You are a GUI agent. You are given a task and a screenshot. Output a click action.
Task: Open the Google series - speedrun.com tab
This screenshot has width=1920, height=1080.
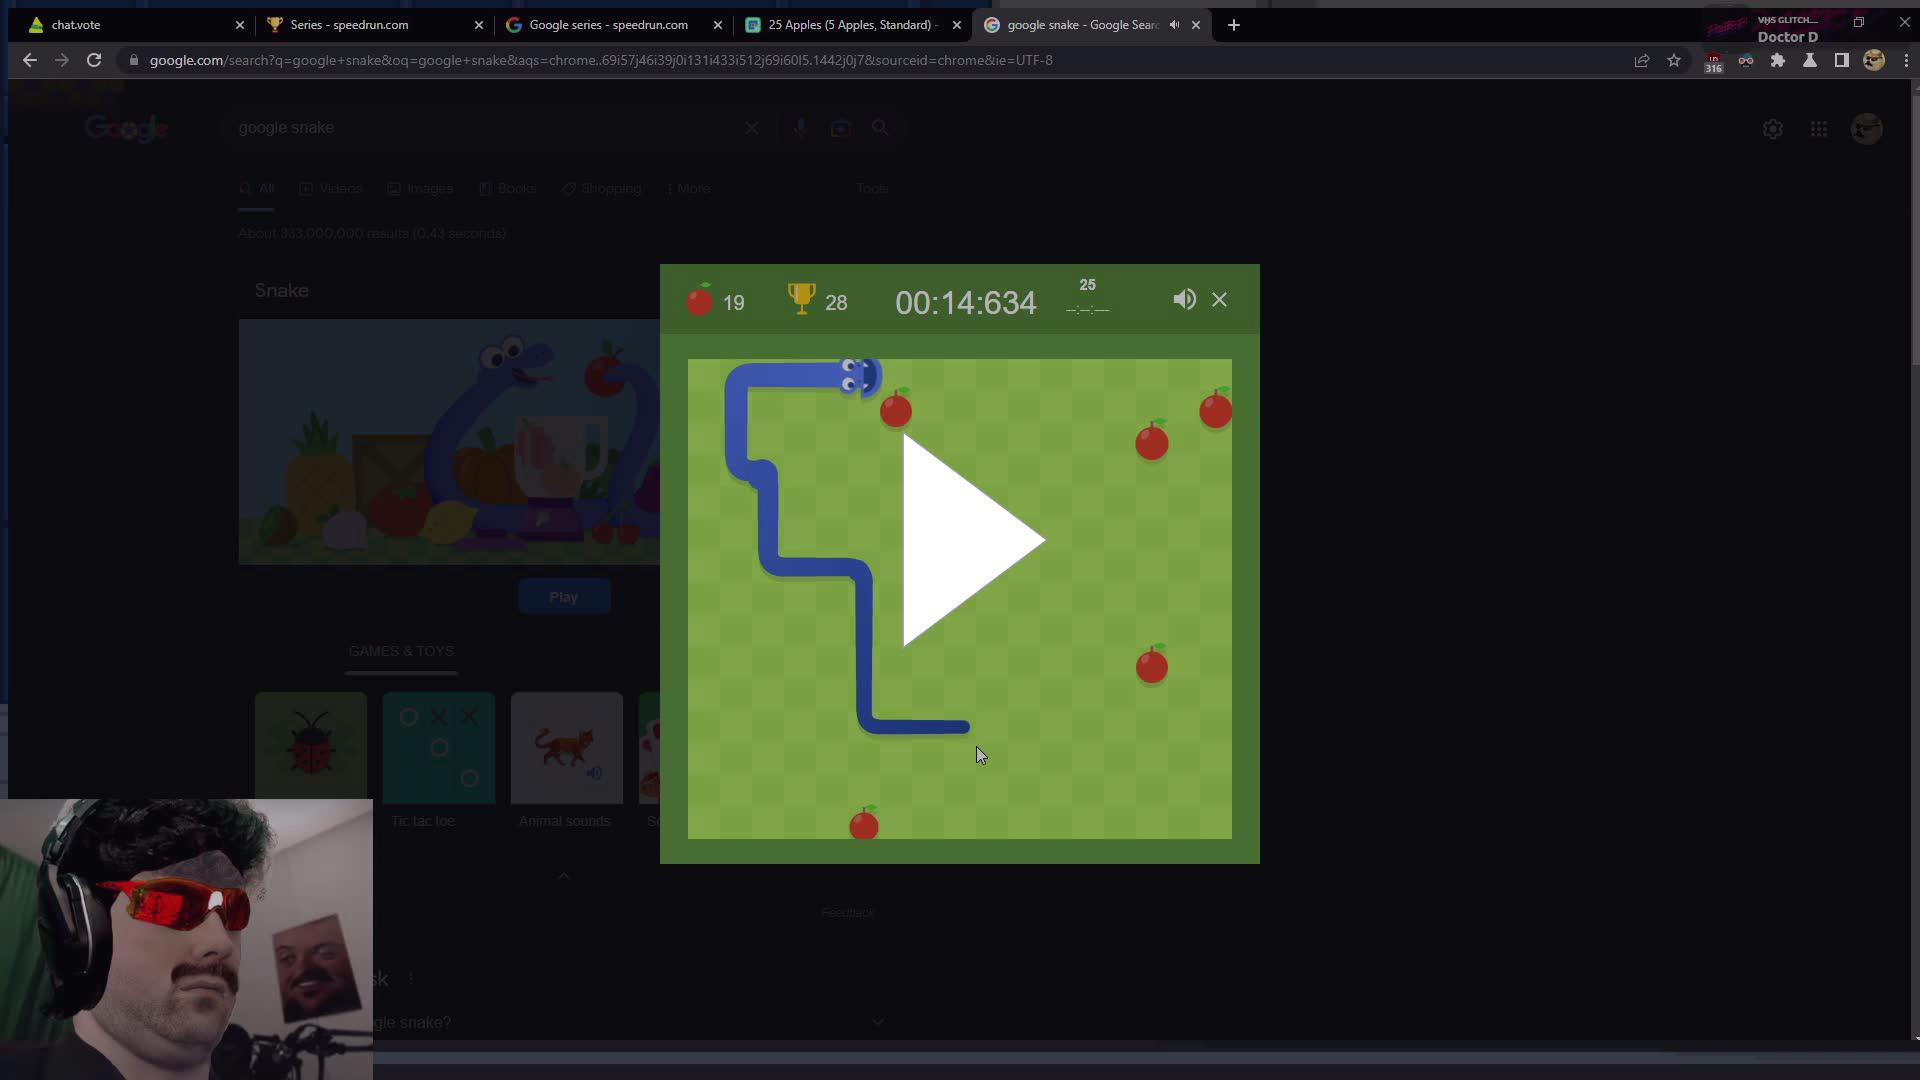(609, 25)
